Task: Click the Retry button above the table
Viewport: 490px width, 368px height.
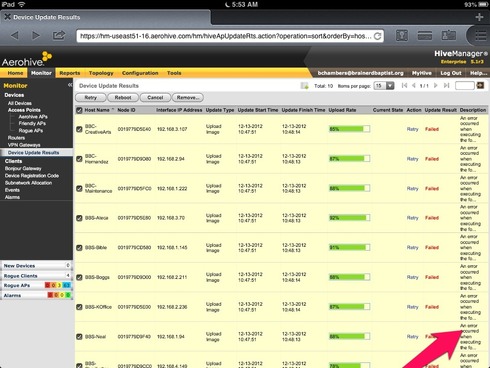Action: pos(91,98)
